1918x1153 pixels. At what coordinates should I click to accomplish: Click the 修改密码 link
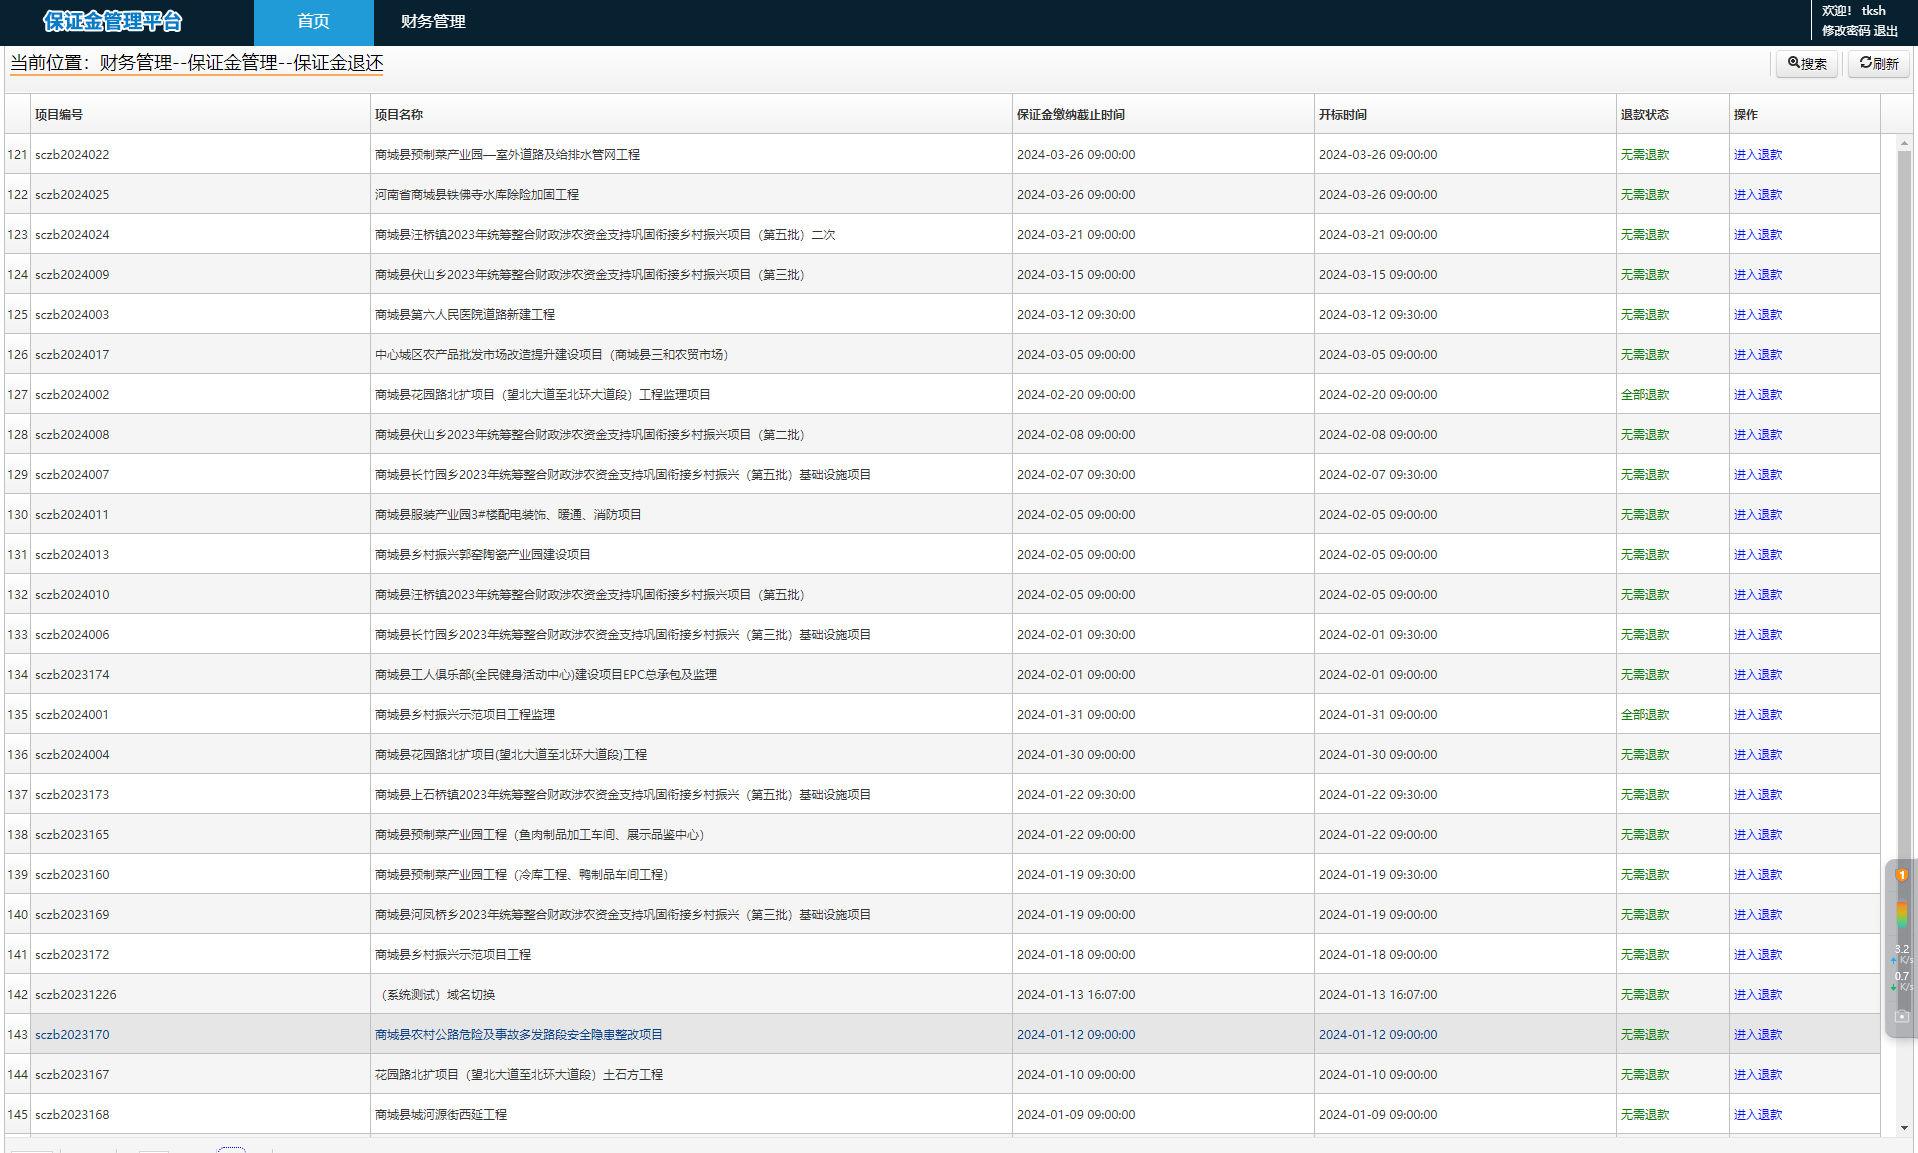tap(1845, 31)
